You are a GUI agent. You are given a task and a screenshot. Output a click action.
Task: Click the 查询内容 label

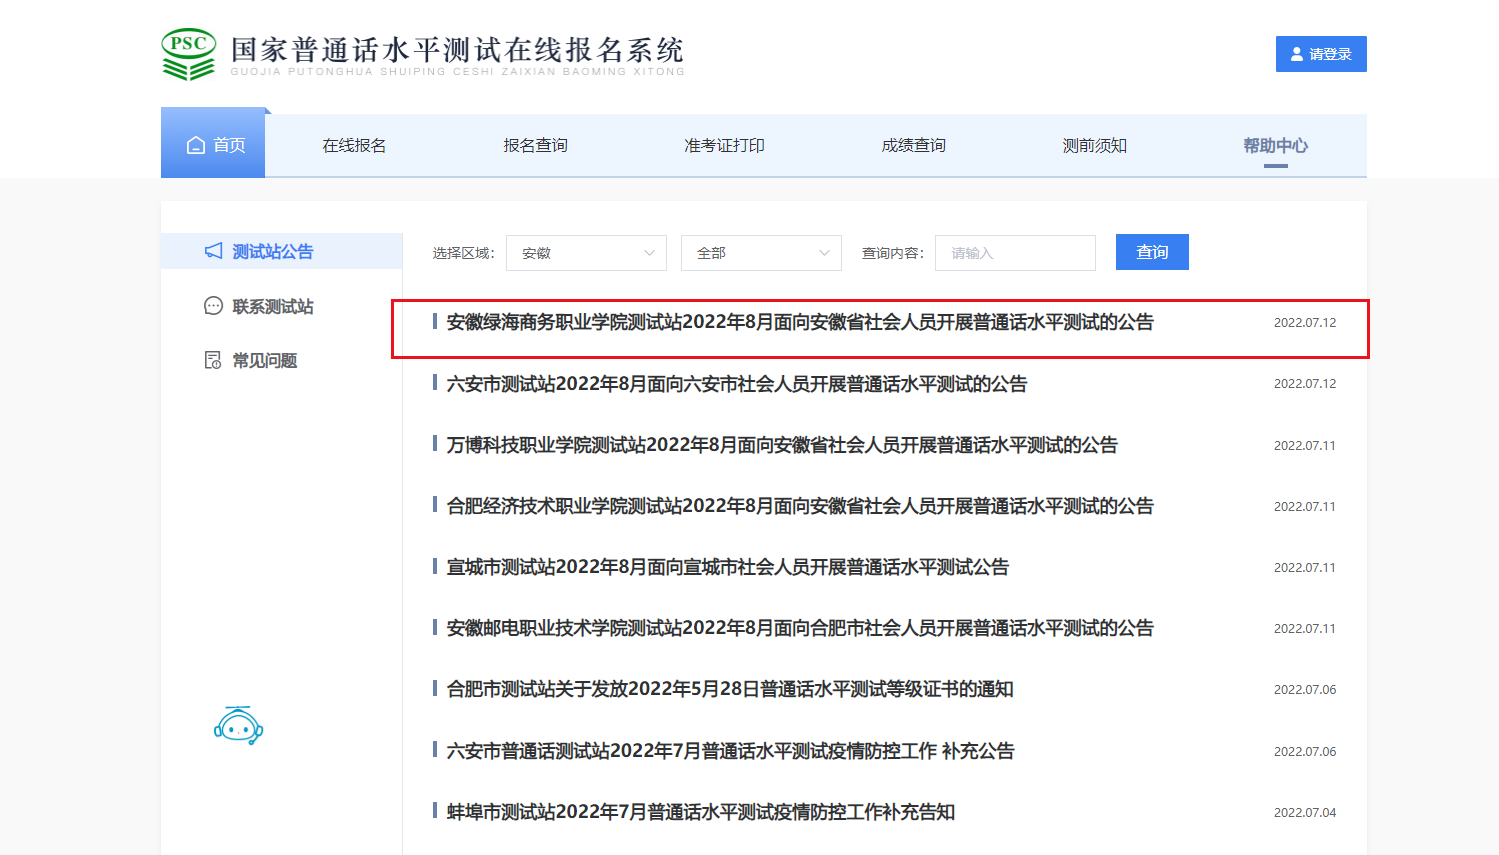click(893, 253)
